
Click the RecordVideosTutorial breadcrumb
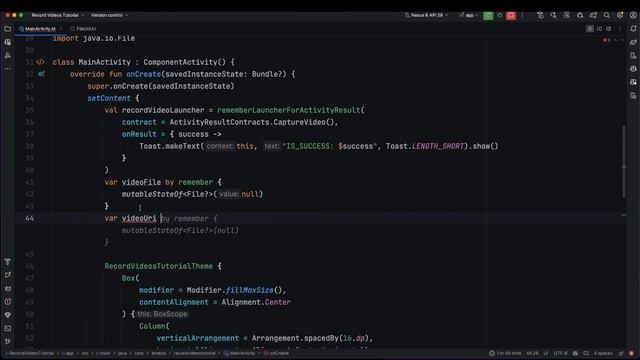click(29, 353)
